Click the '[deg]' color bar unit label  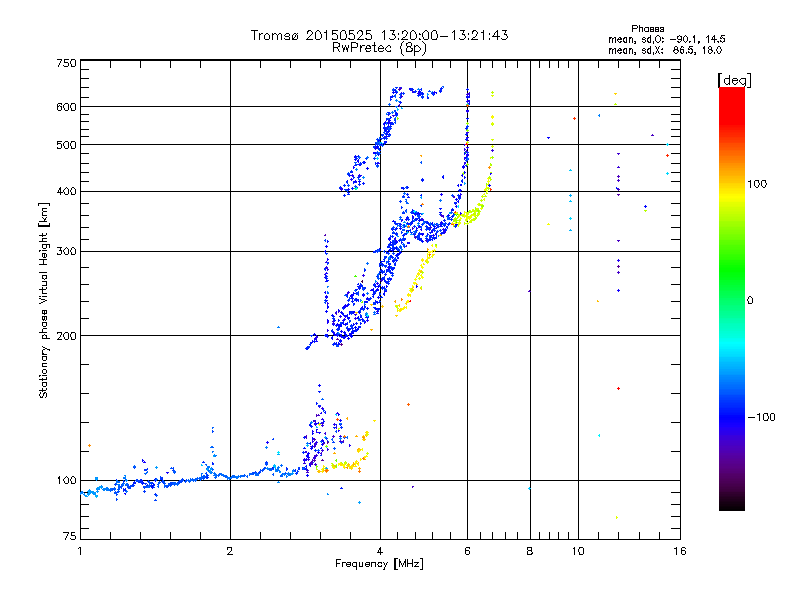pyautogui.click(x=734, y=80)
